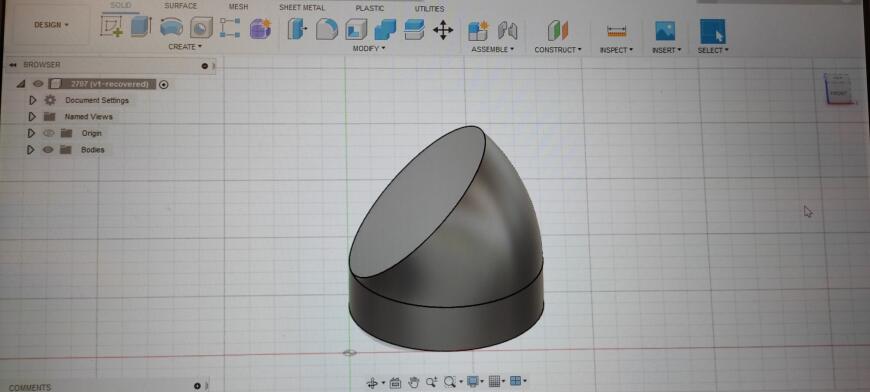Click the Fit zoom window icon
Viewport: 870px width, 392px height.
449,381
